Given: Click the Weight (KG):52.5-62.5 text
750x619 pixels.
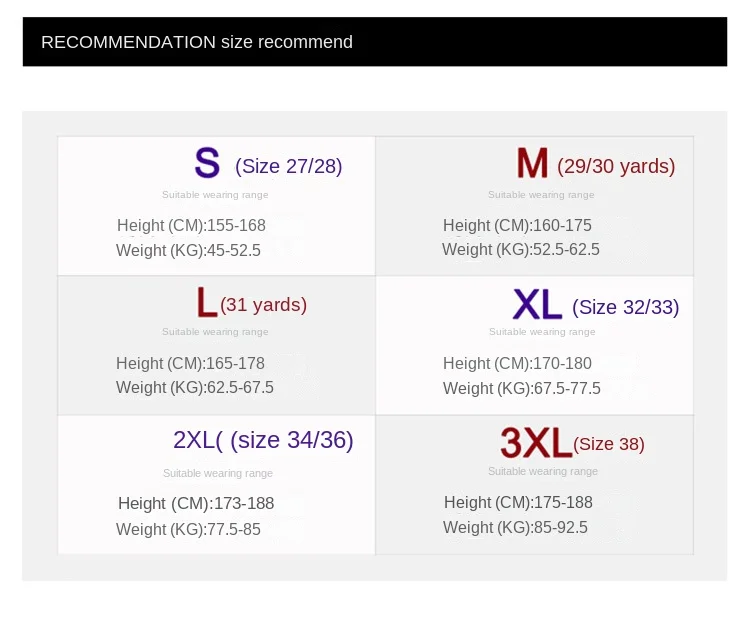Looking at the screenshot, I should (521, 249).
